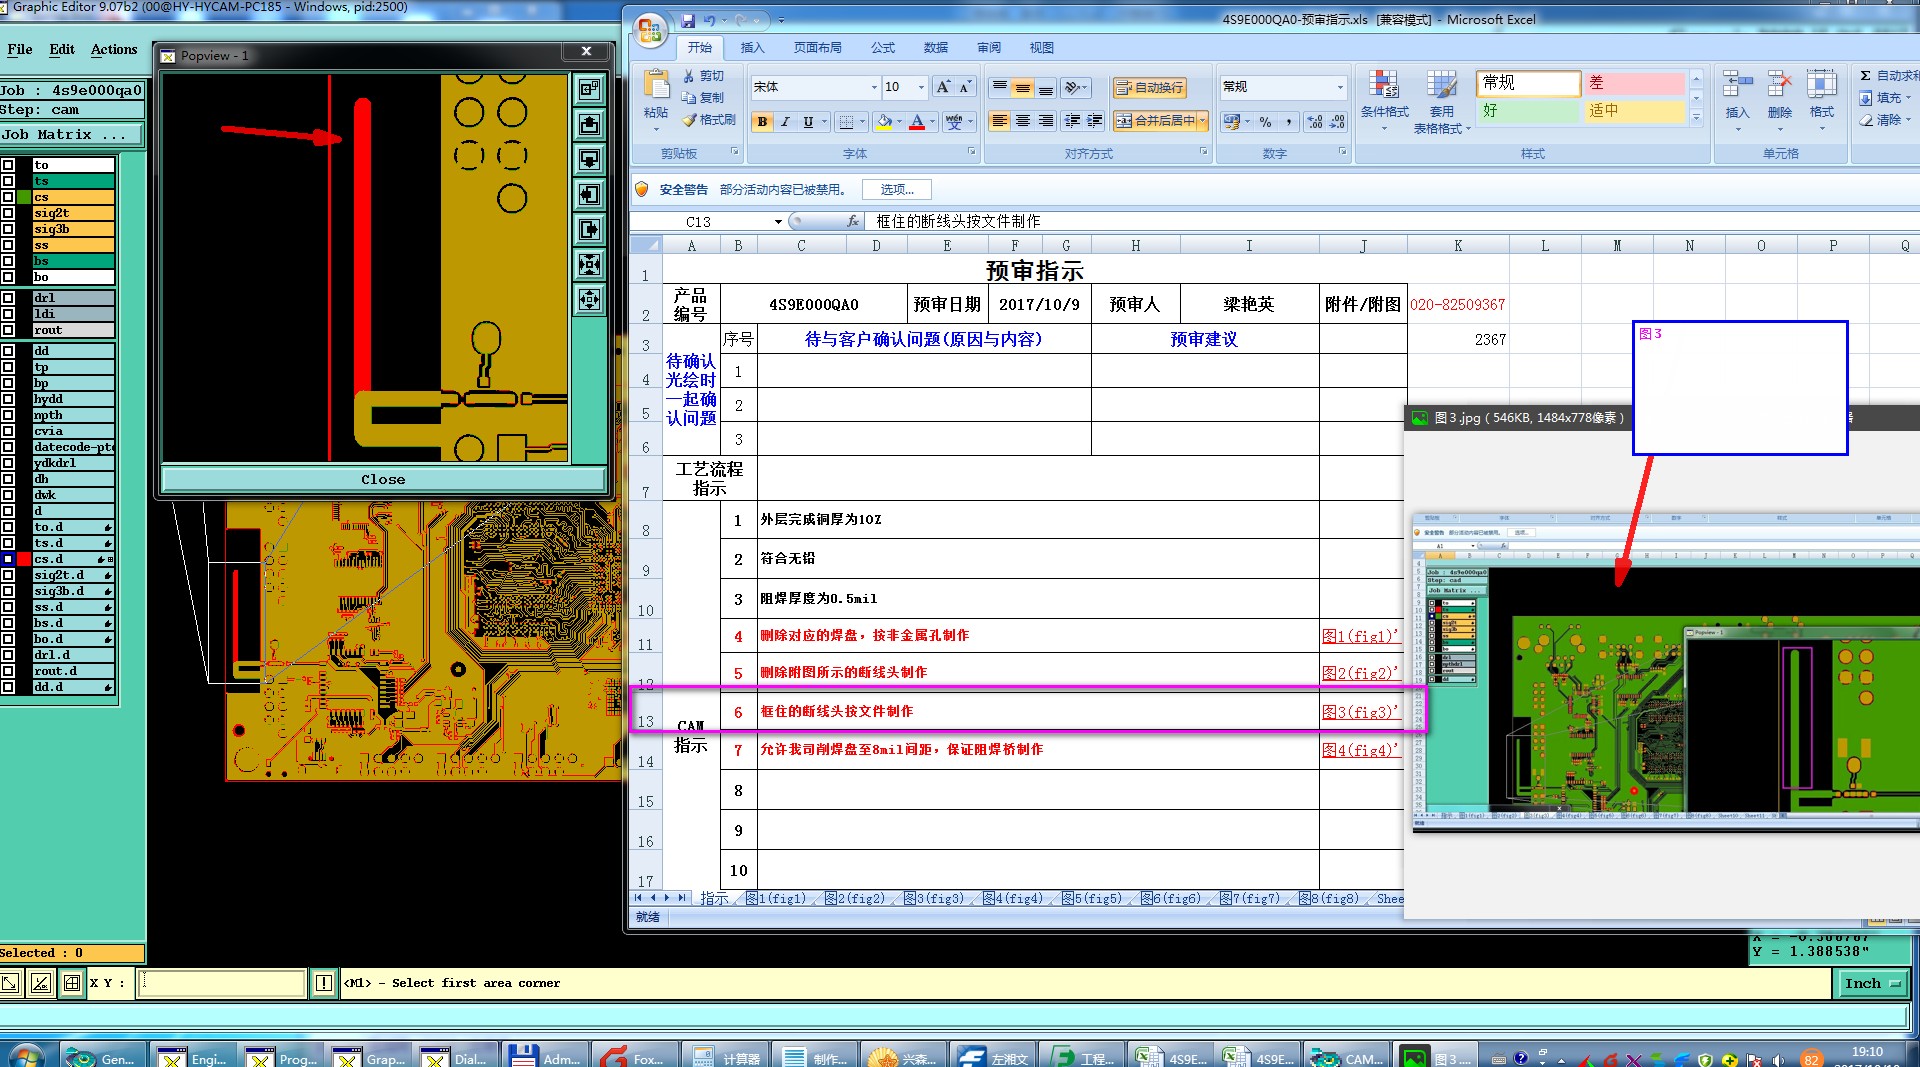Open the File menu in Graphic Editor
Viewport: 1920px width, 1067px height.
(x=20, y=49)
